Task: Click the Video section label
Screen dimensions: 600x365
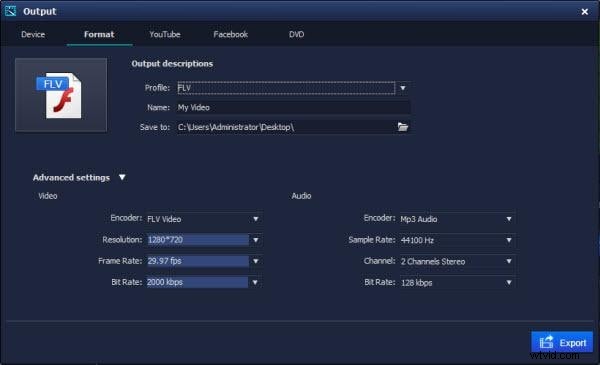Action: (47, 196)
